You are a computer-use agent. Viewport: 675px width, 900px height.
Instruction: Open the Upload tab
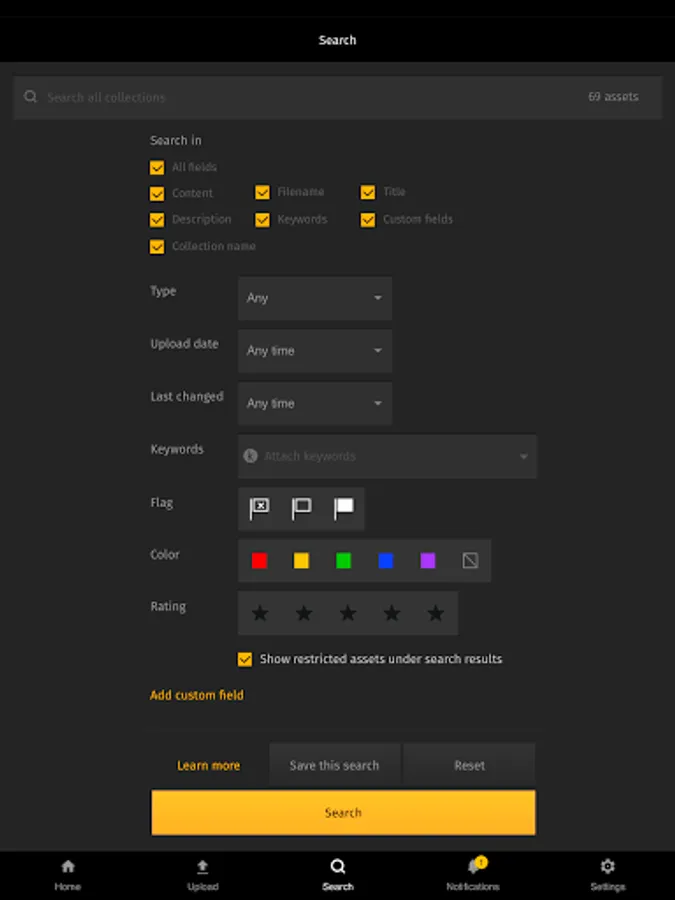pyautogui.click(x=203, y=875)
